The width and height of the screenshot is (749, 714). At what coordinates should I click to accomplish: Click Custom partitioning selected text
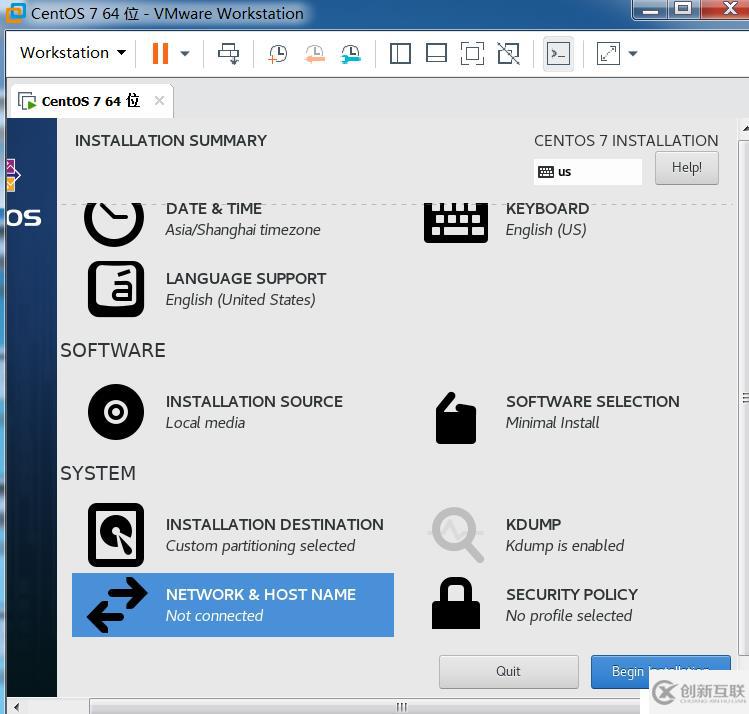tap(260, 545)
